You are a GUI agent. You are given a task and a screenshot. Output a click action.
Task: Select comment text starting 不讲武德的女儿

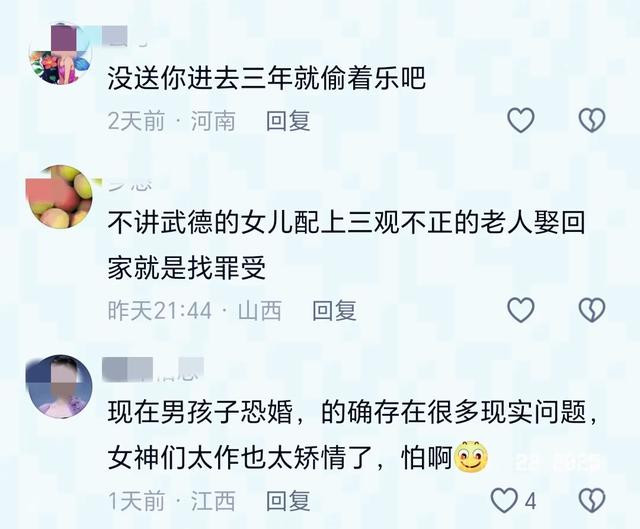coord(347,245)
